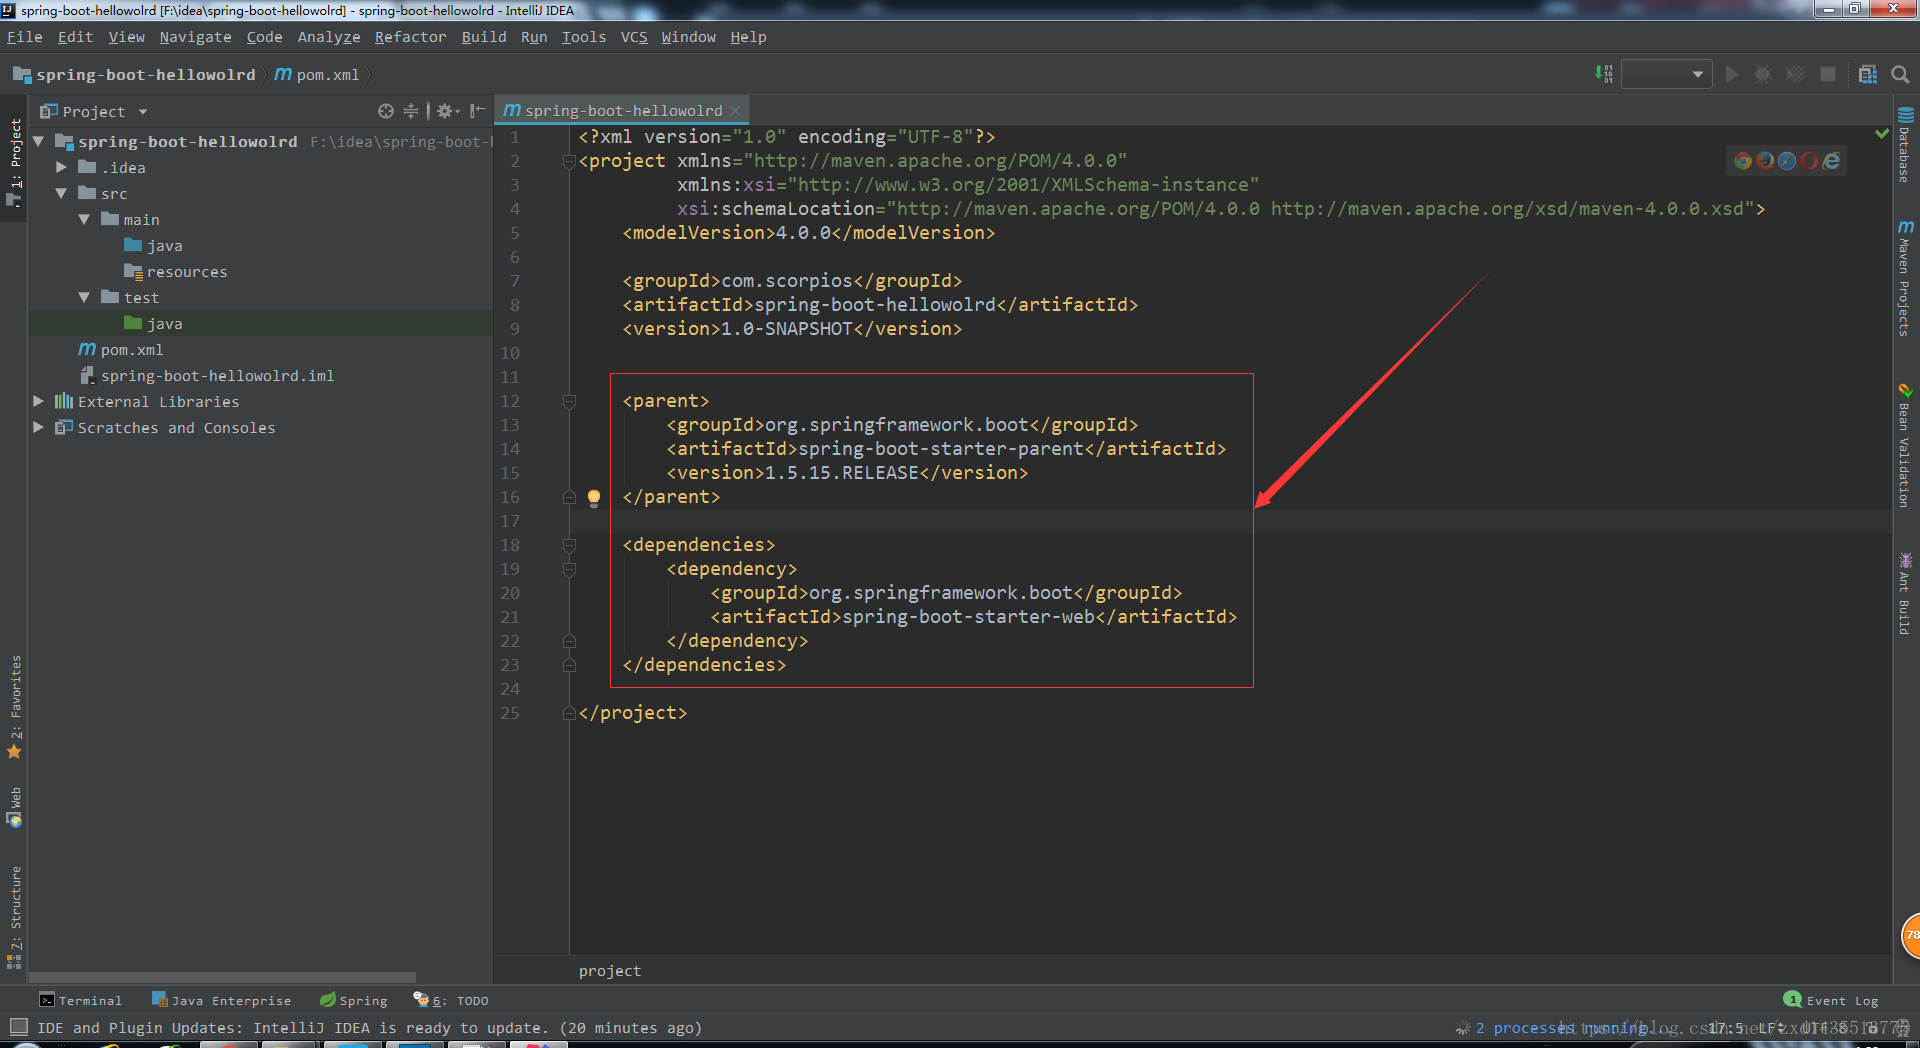This screenshot has height=1048, width=1920.
Task: Click Search Everywhere magnifier icon
Action: tap(1900, 74)
